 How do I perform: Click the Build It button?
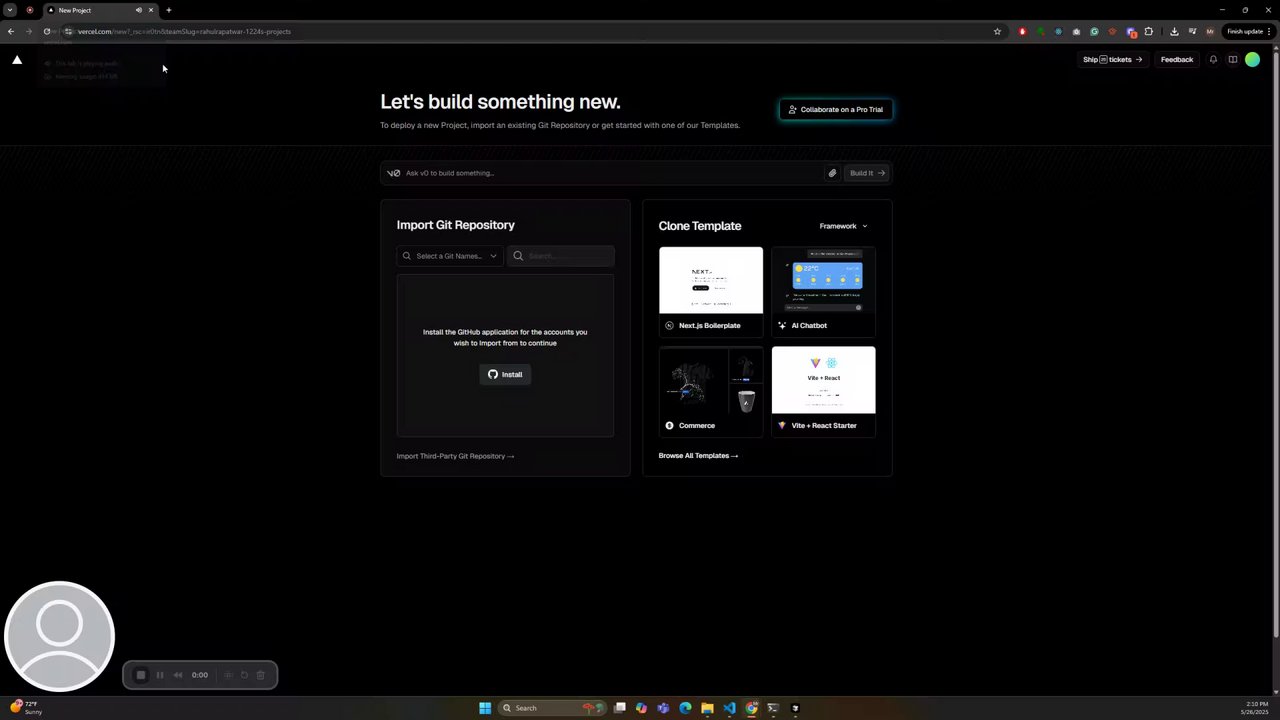tap(867, 173)
